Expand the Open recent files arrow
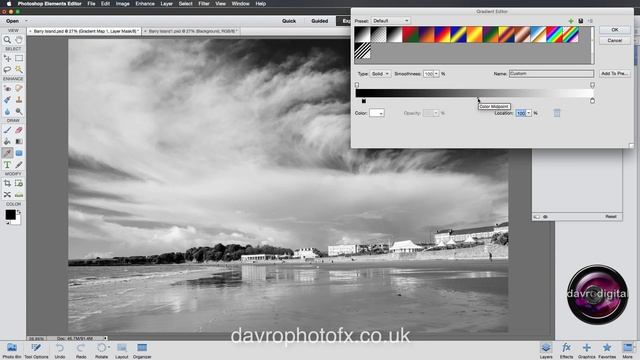 (26, 21)
